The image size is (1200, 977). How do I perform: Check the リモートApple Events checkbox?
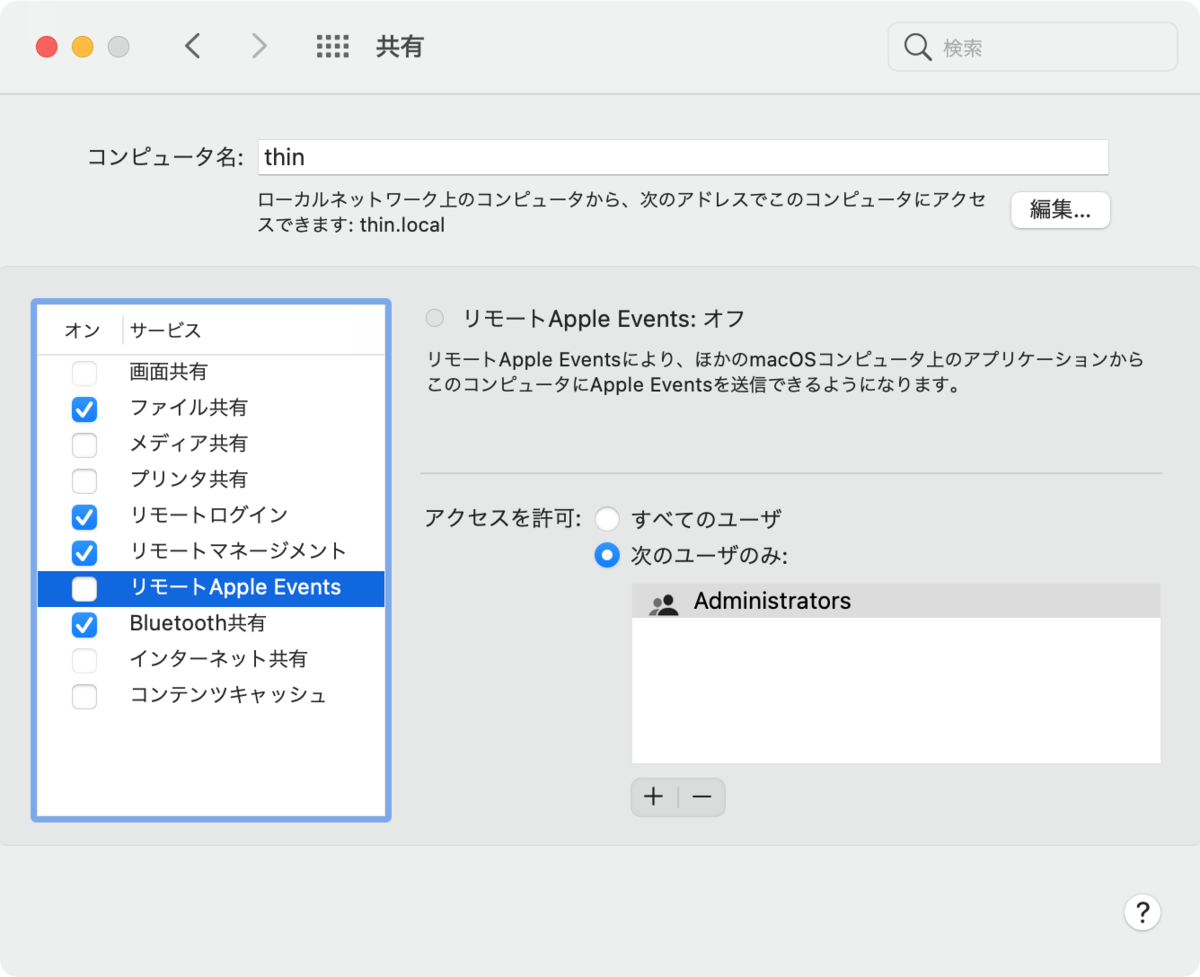(x=85, y=589)
